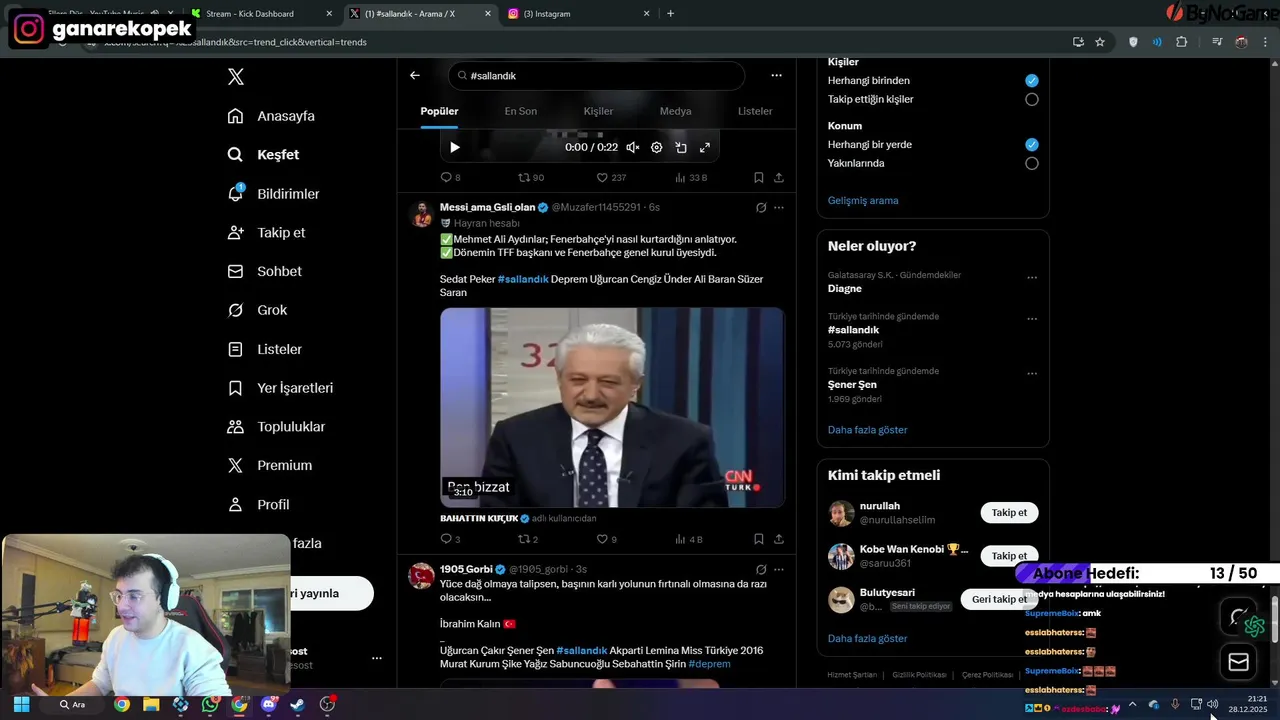Open Windows Start menu
This screenshot has height=720, width=1280.
(x=21, y=704)
